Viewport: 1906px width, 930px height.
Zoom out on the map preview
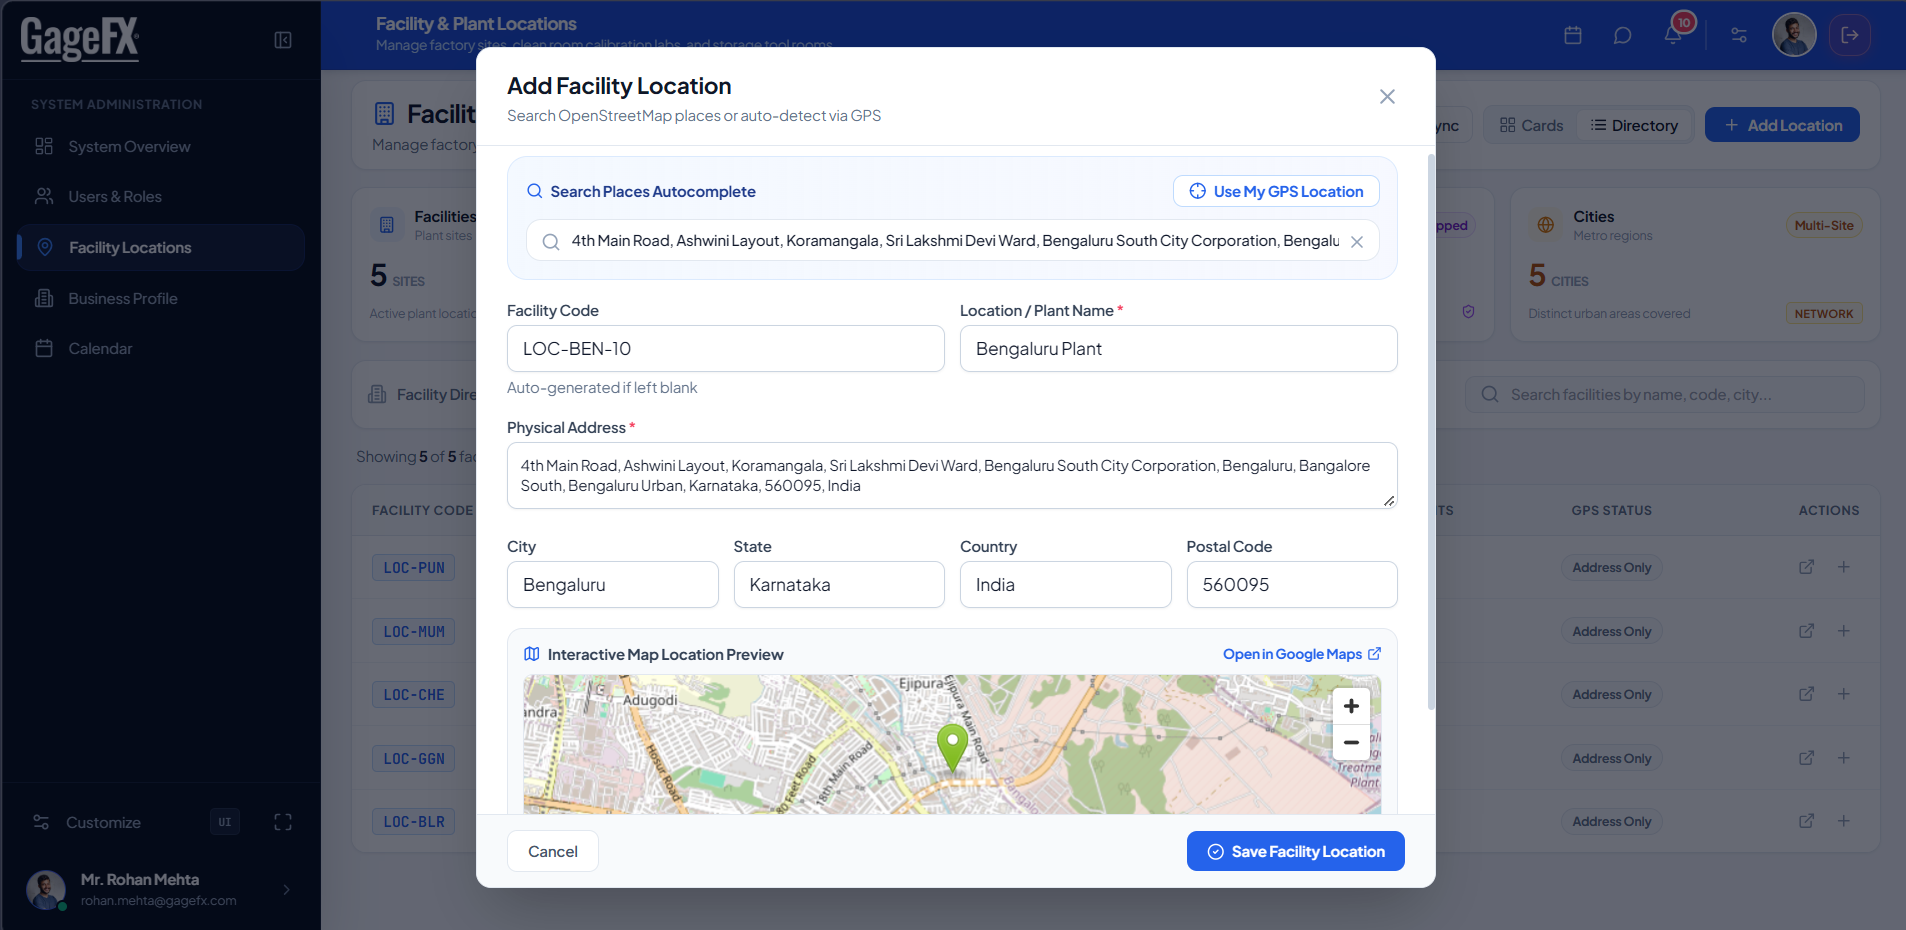point(1351,742)
